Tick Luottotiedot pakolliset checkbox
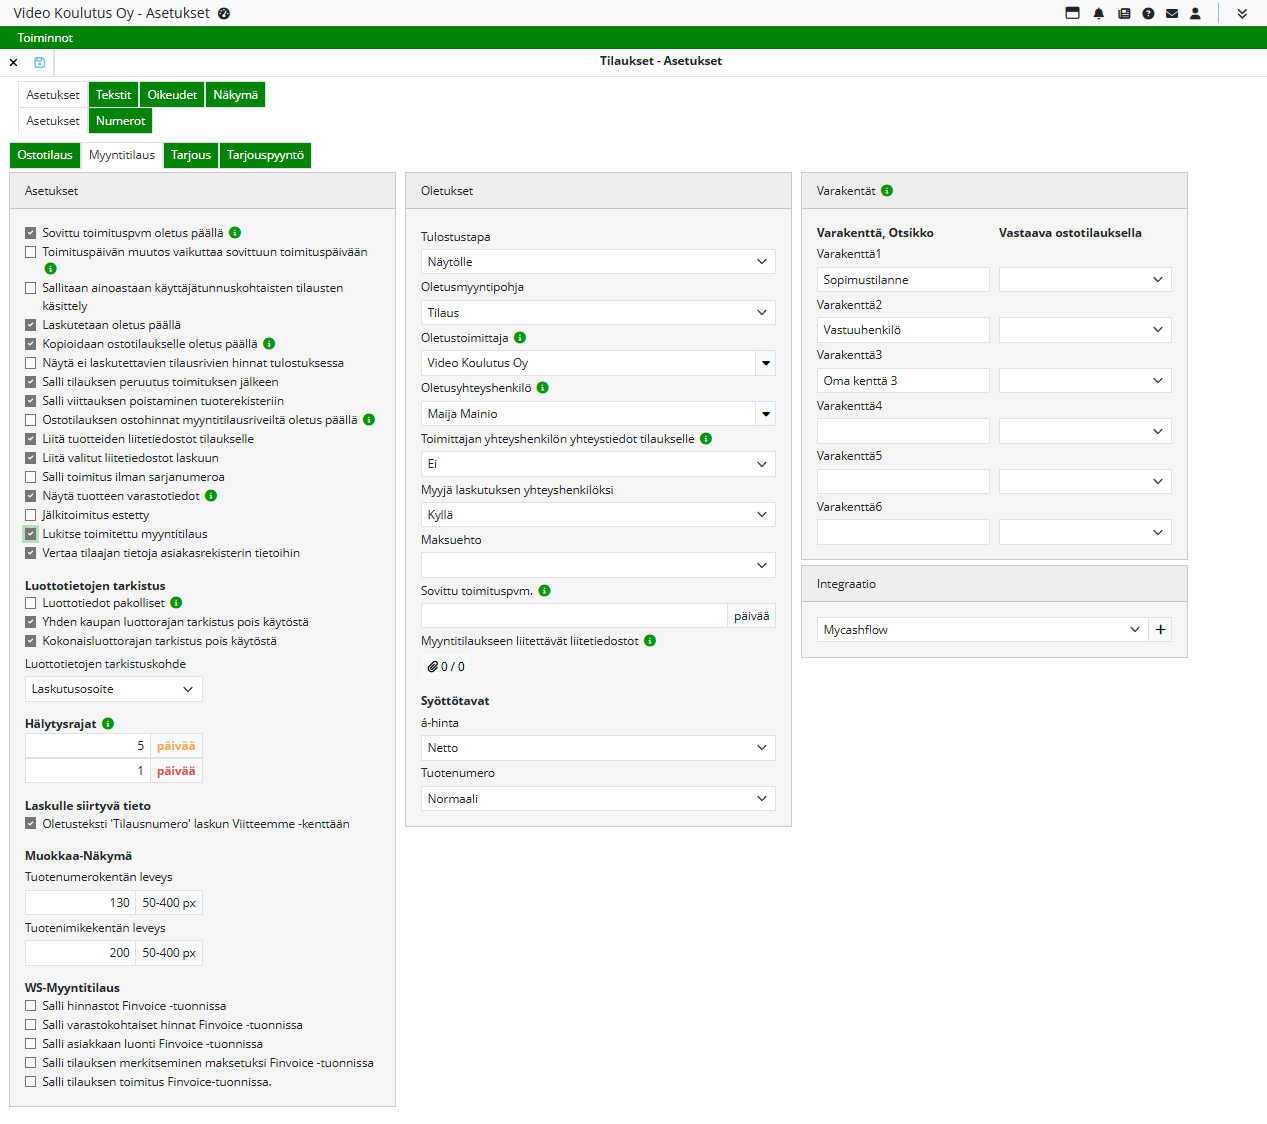Viewport: 1267px width, 1124px height. (31, 603)
